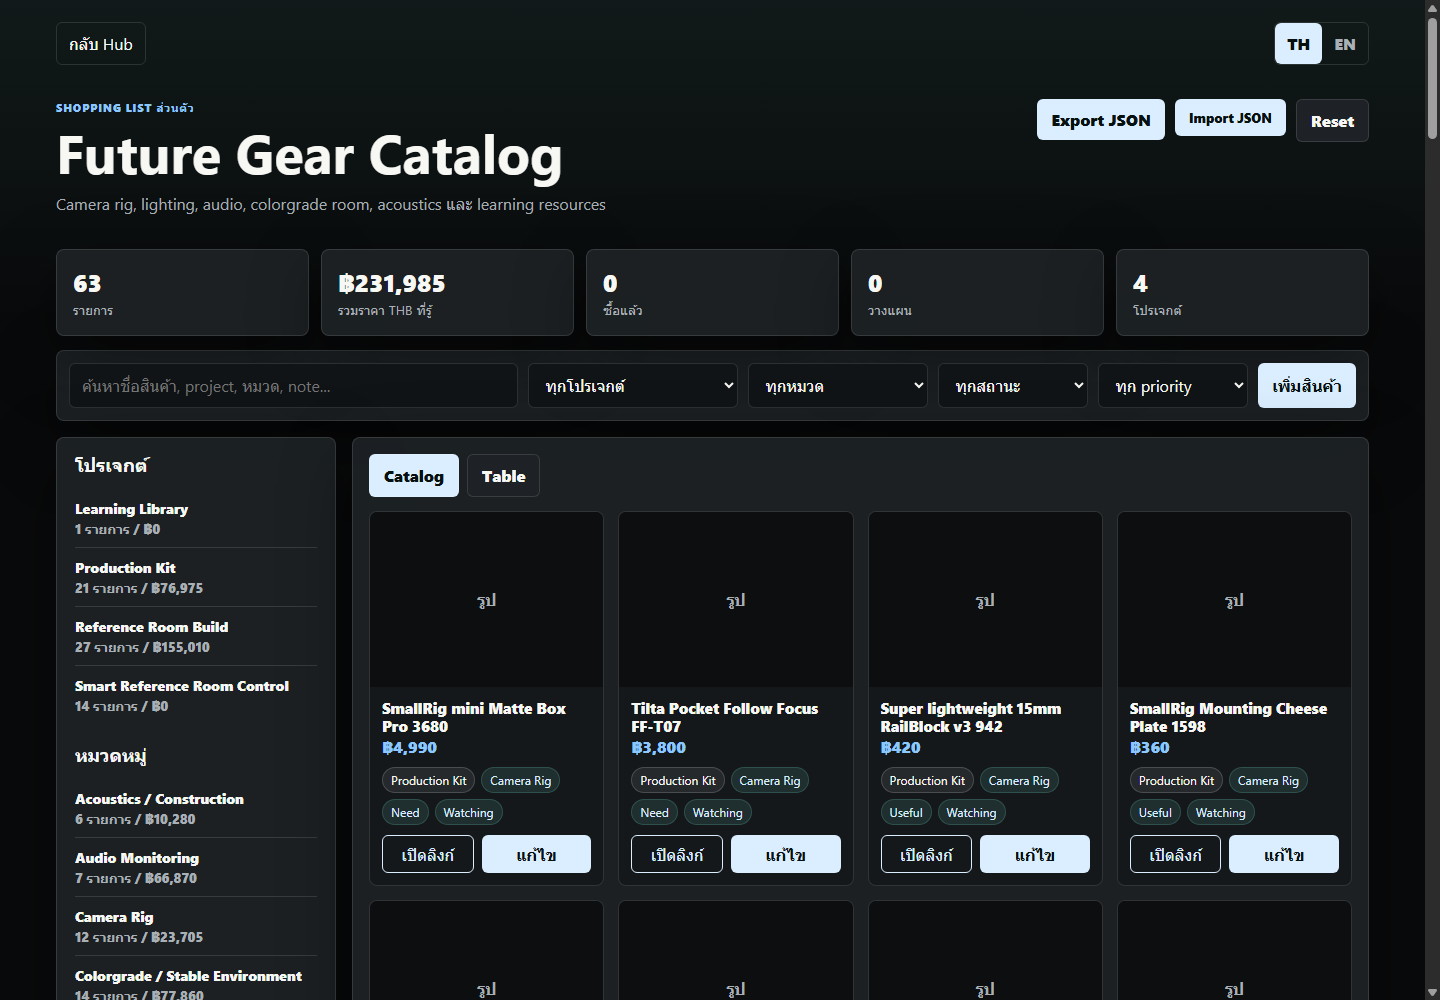
Task: Open link for SmallRig Mounting Cheese Plate
Action: coord(1175,854)
